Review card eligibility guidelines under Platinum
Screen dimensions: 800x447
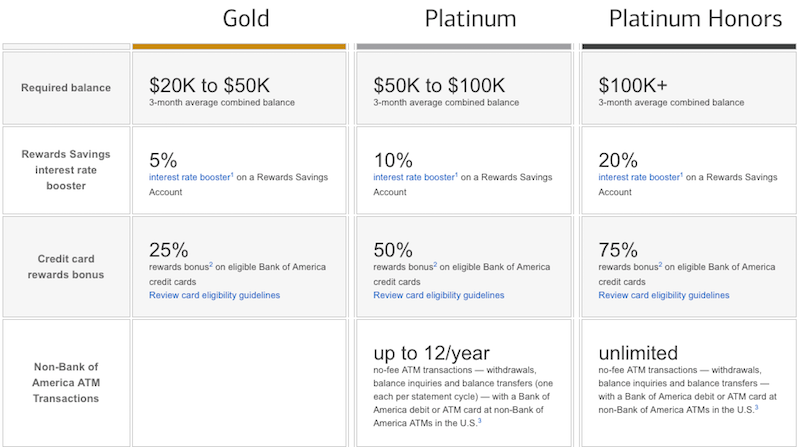(438, 295)
